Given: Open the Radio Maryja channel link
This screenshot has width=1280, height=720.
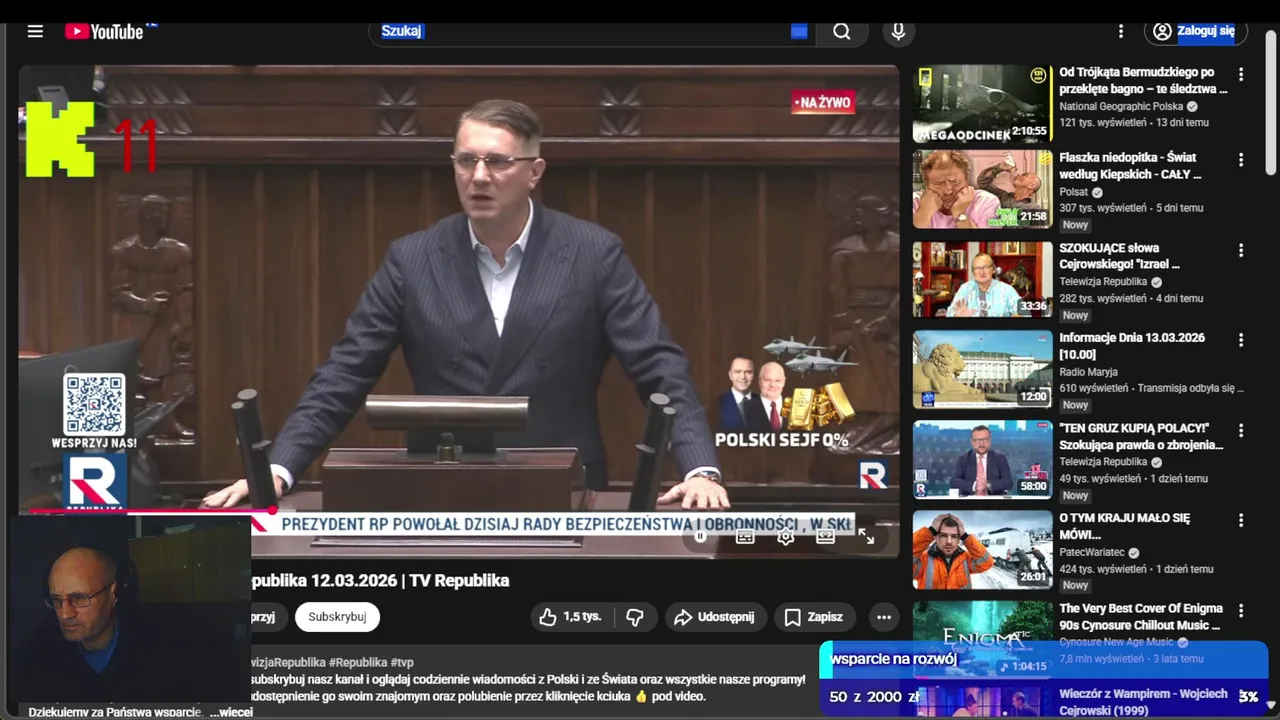Looking at the screenshot, I should coord(1089,372).
